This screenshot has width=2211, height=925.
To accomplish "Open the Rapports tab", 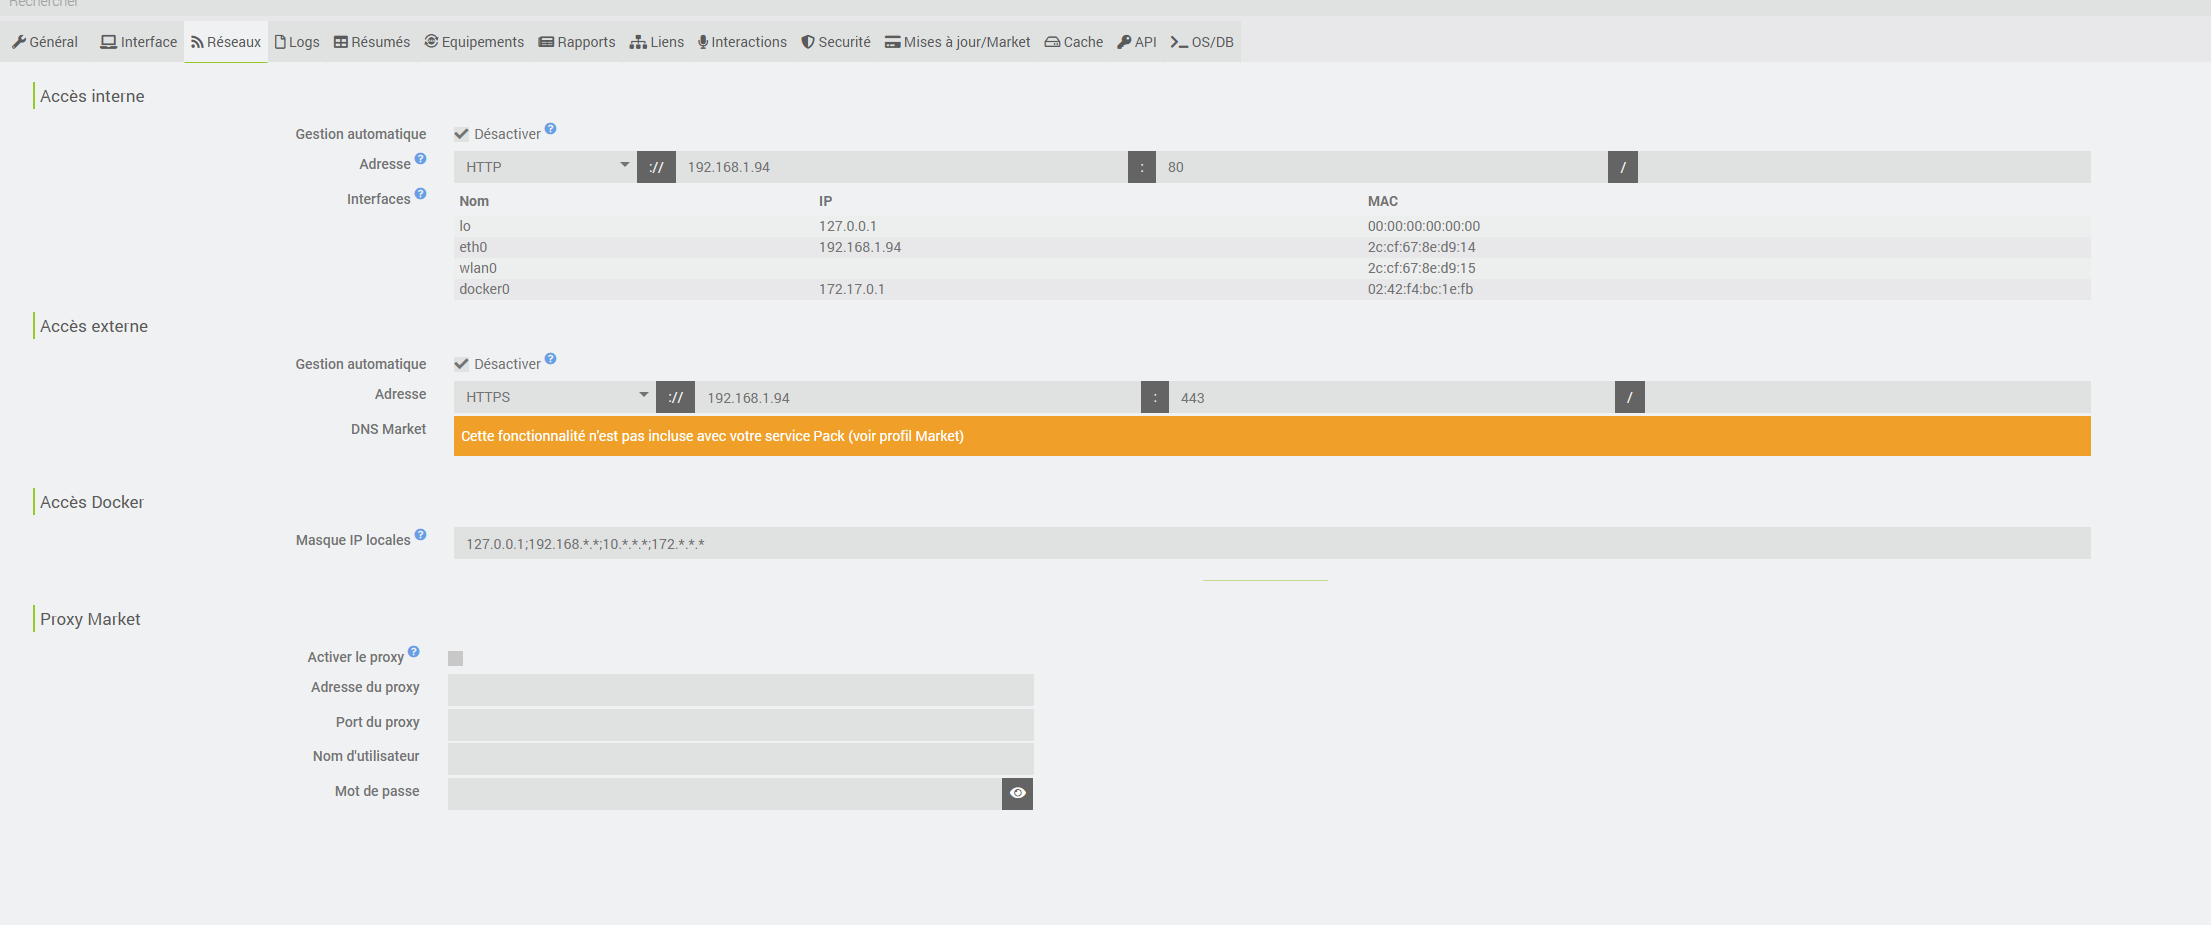I will [577, 42].
